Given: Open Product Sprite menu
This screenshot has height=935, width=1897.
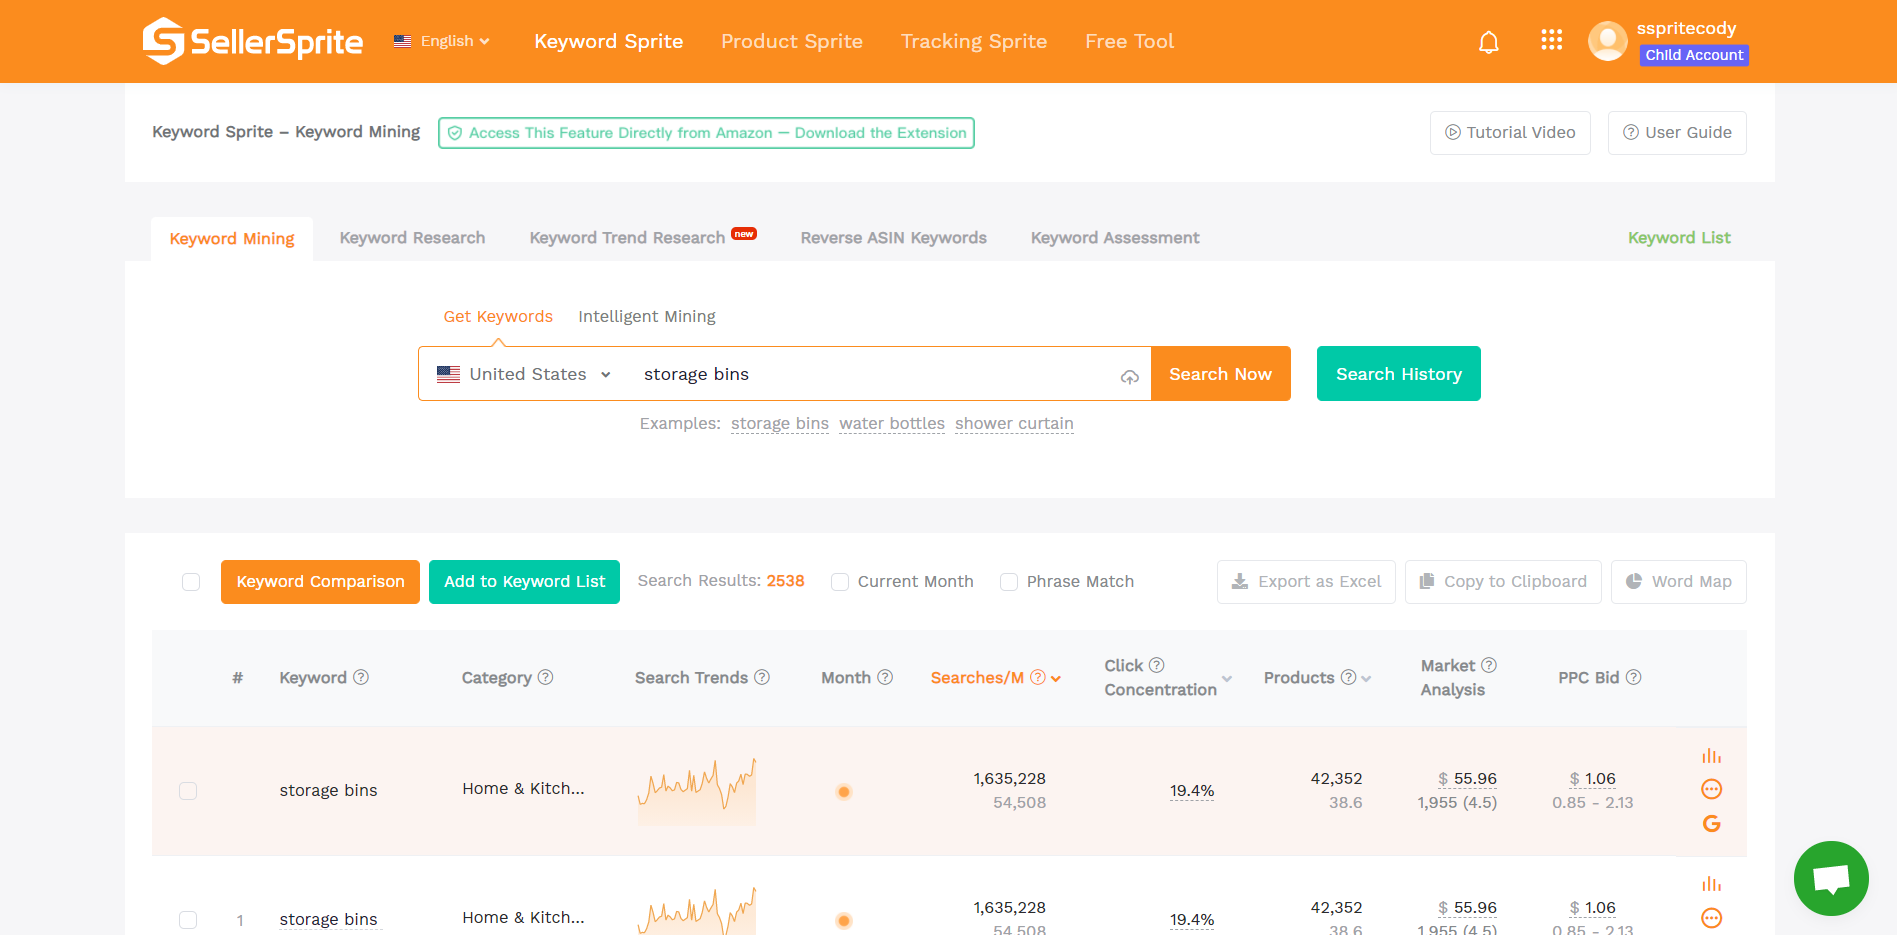Looking at the screenshot, I should tap(791, 41).
